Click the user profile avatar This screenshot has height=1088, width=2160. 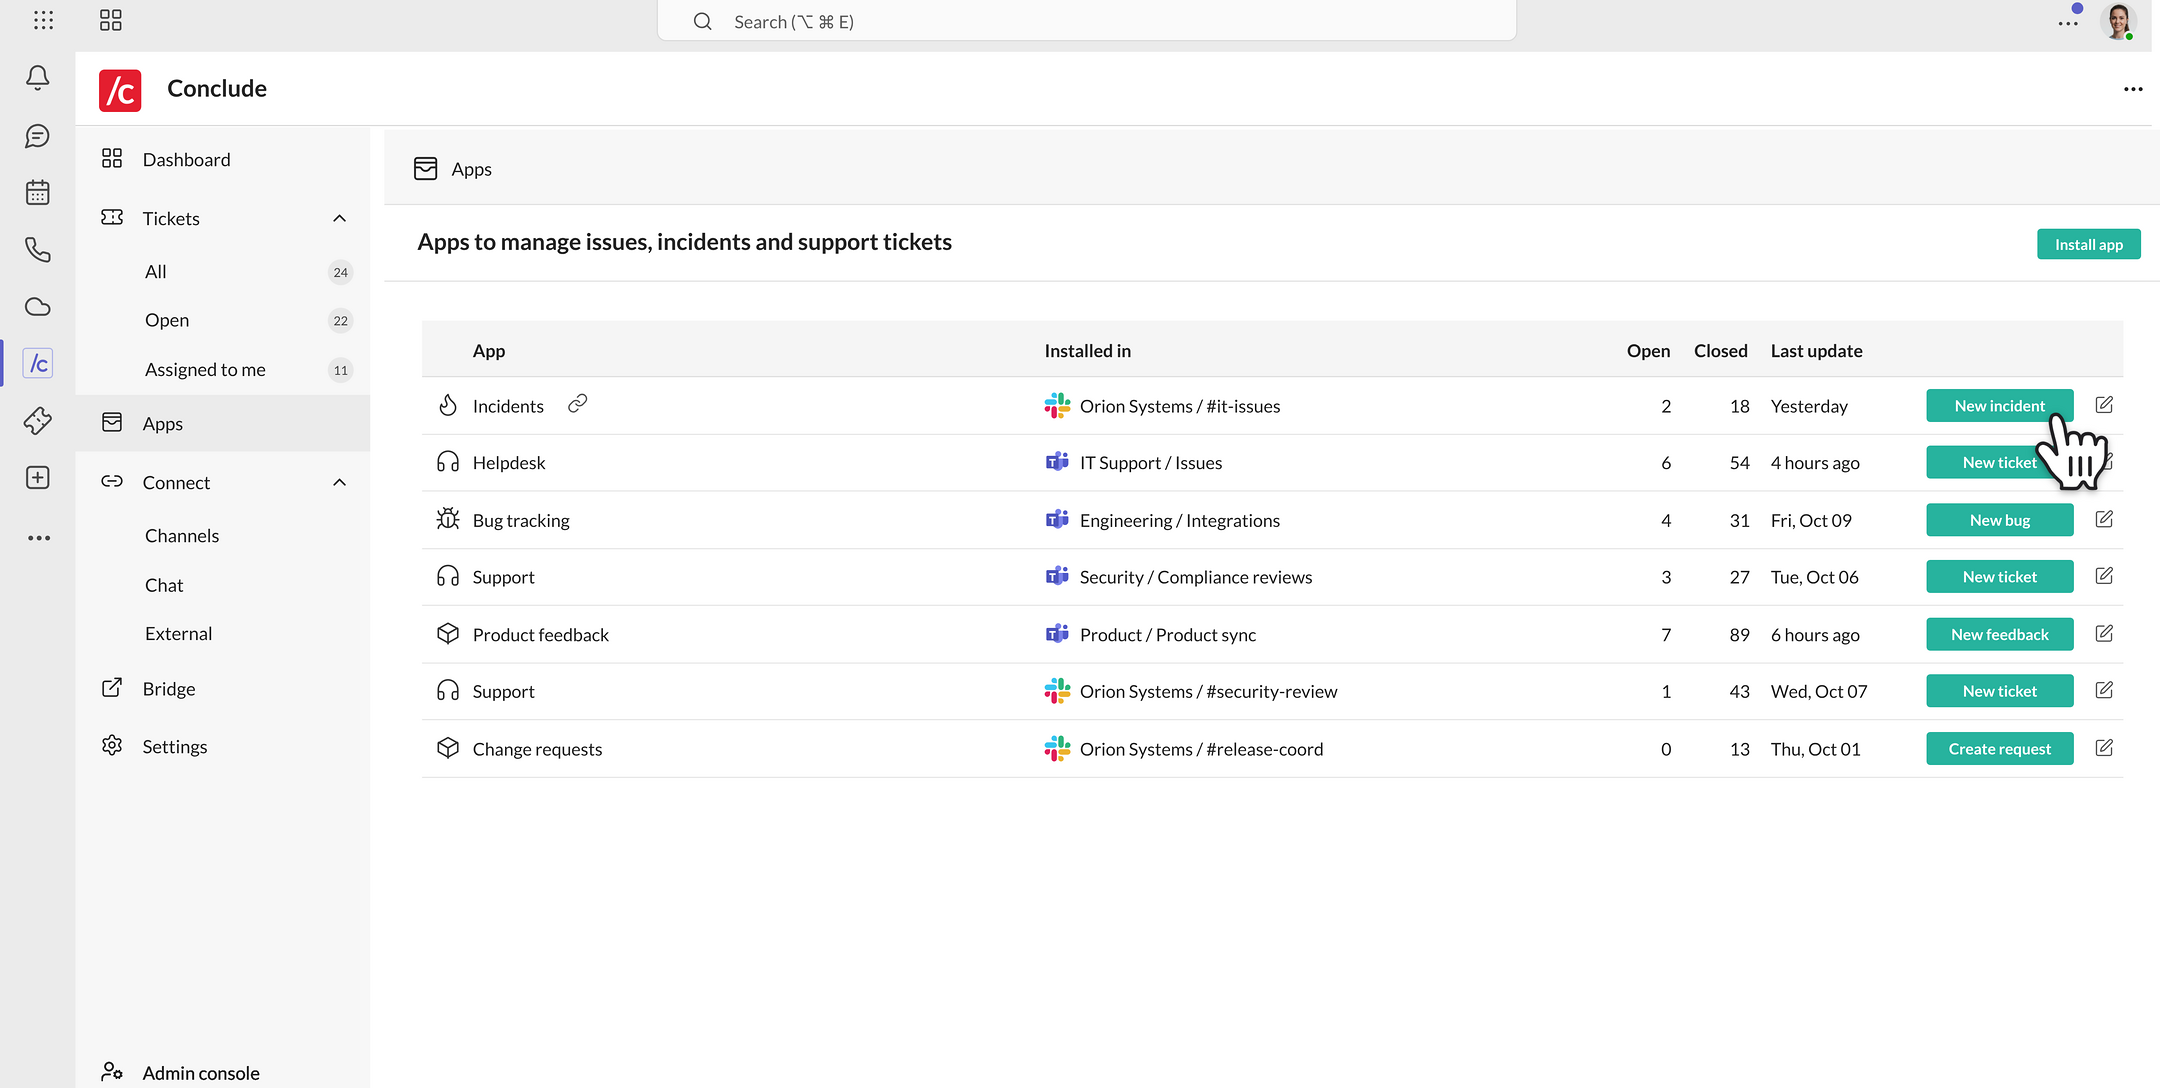(x=2118, y=21)
